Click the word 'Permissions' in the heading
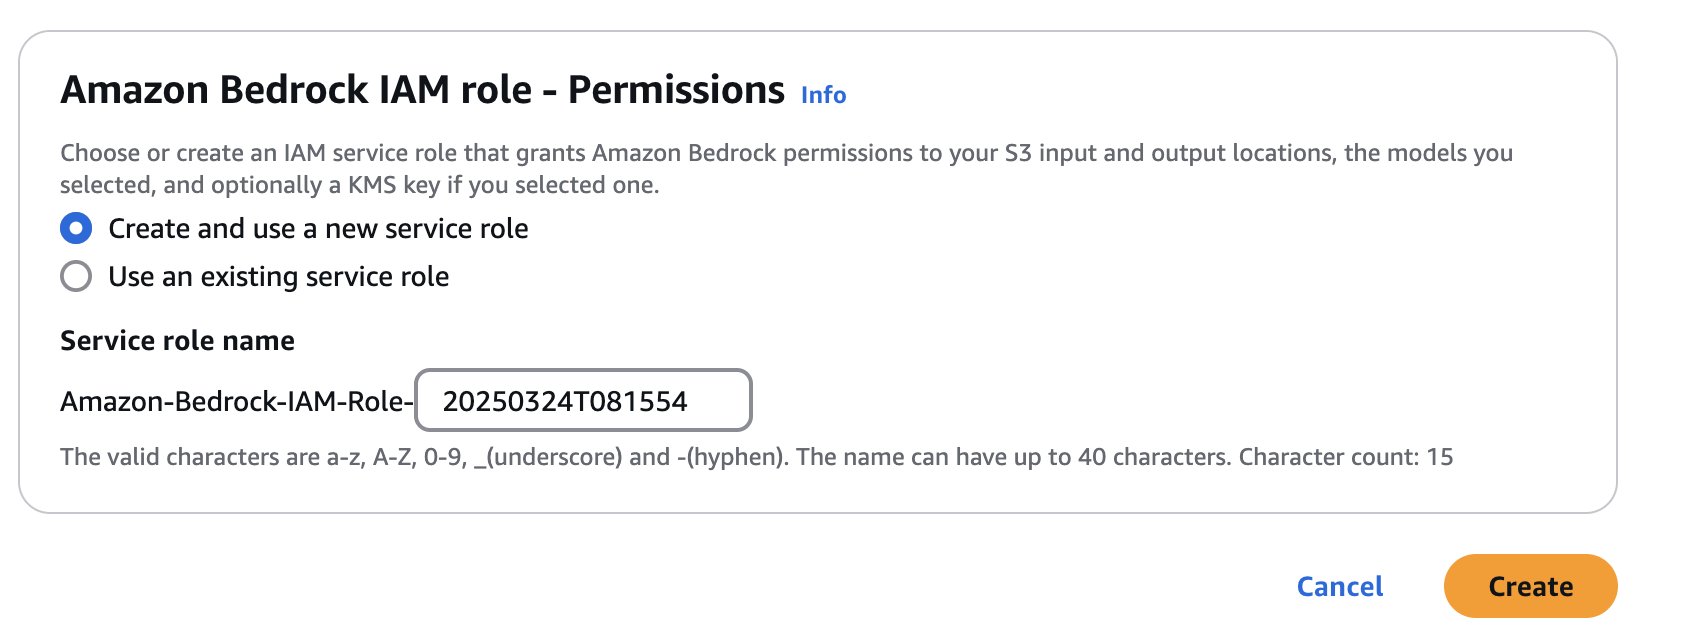This screenshot has height=642, width=1684. click(x=676, y=90)
